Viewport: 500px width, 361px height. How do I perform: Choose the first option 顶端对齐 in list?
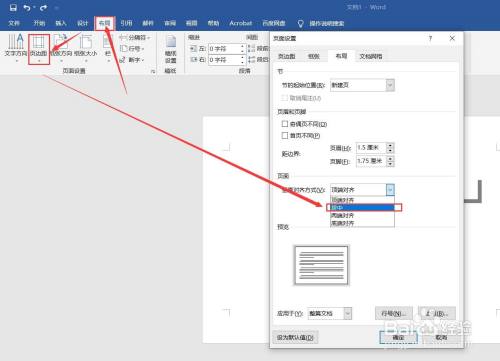362,200
